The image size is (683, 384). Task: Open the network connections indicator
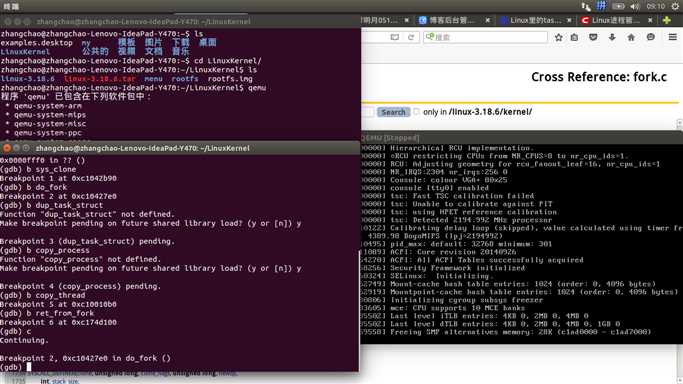click(586, 6)
